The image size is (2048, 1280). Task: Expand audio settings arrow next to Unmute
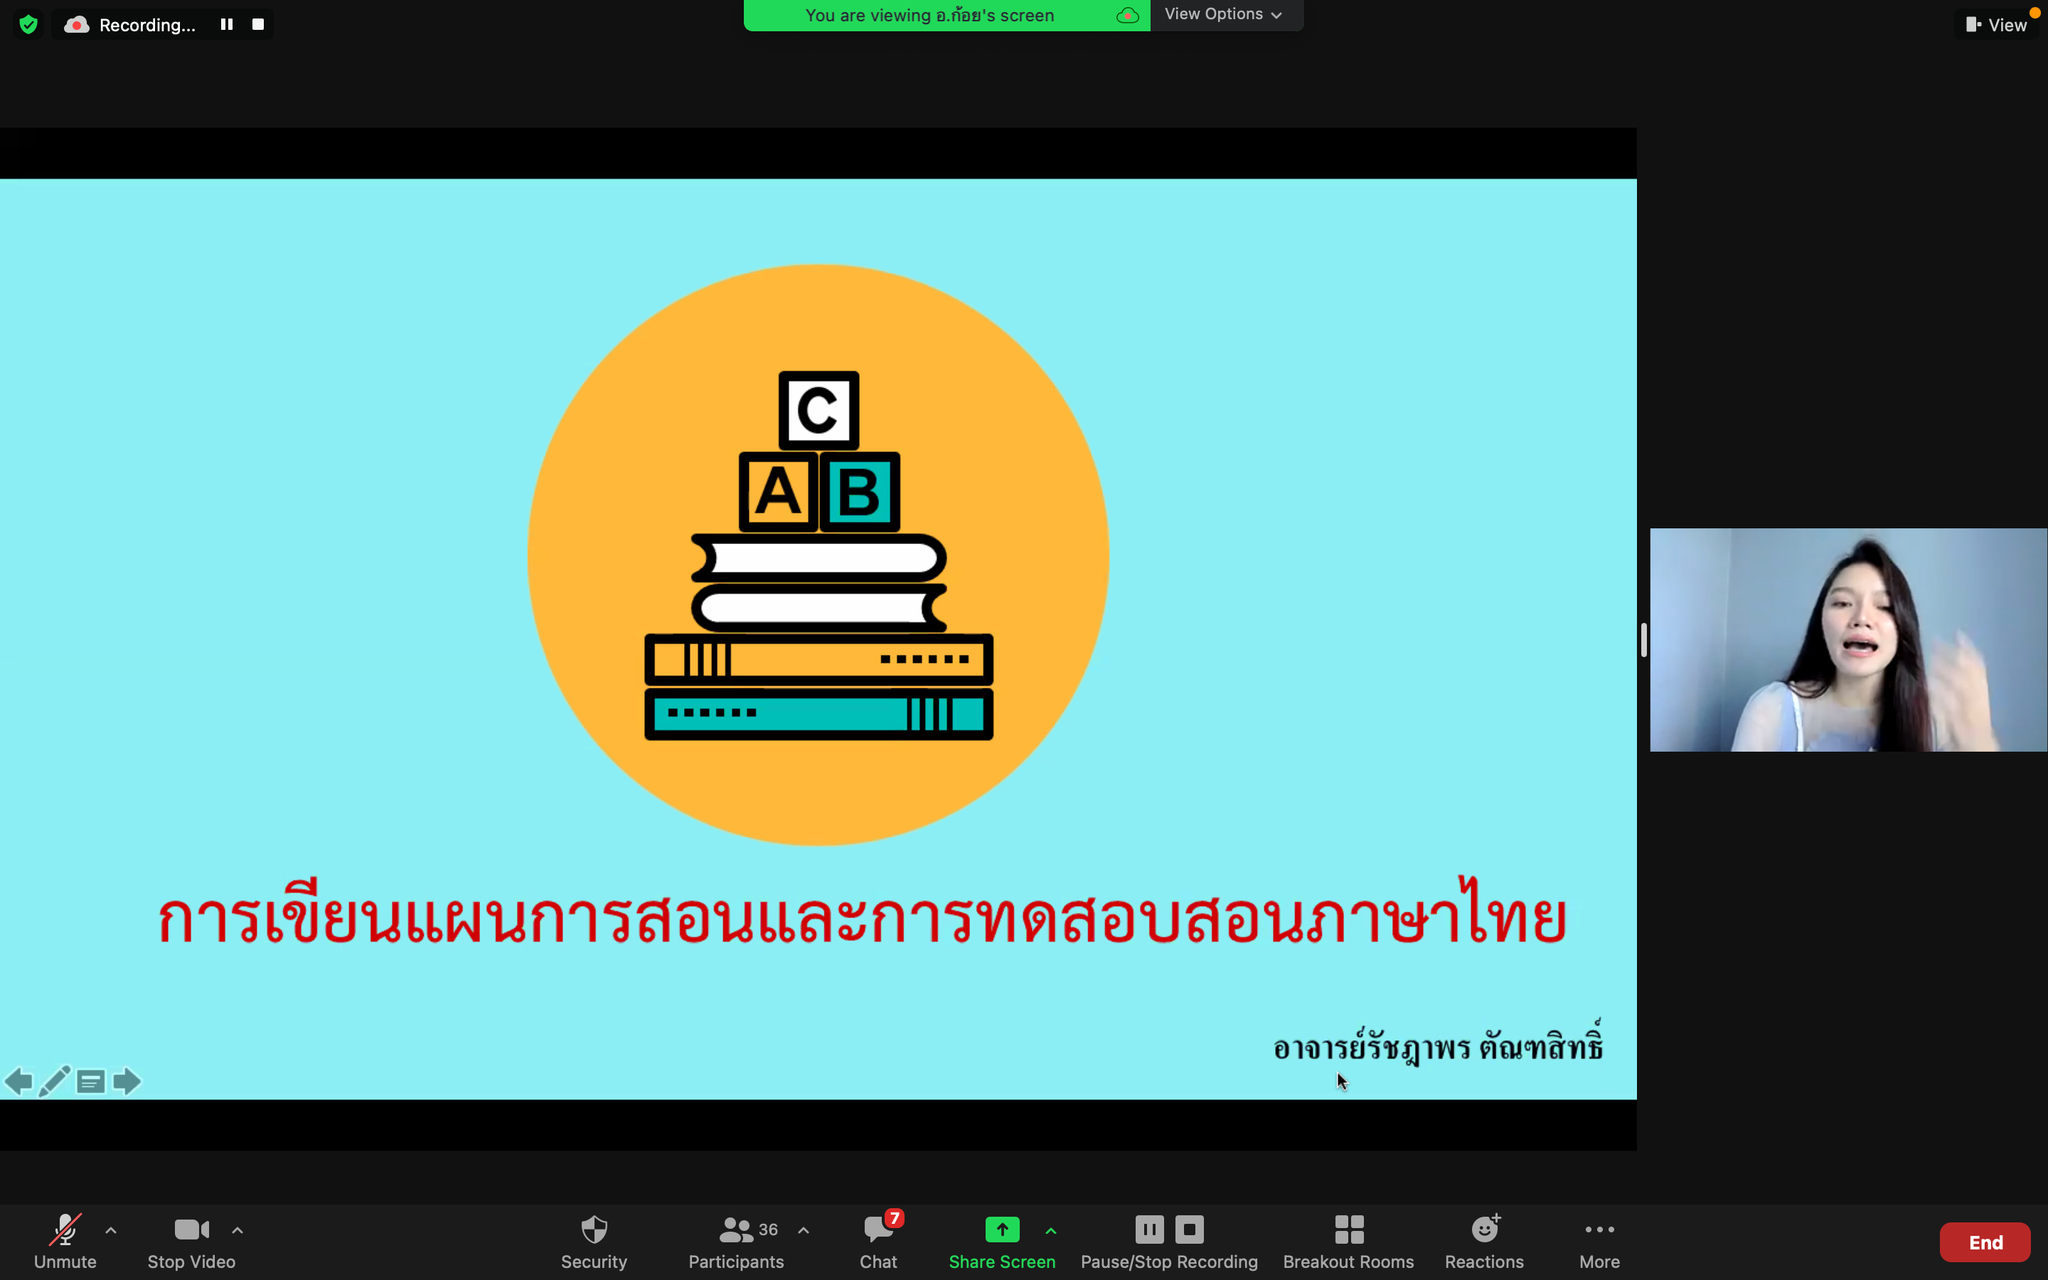tap(111, 1230)
